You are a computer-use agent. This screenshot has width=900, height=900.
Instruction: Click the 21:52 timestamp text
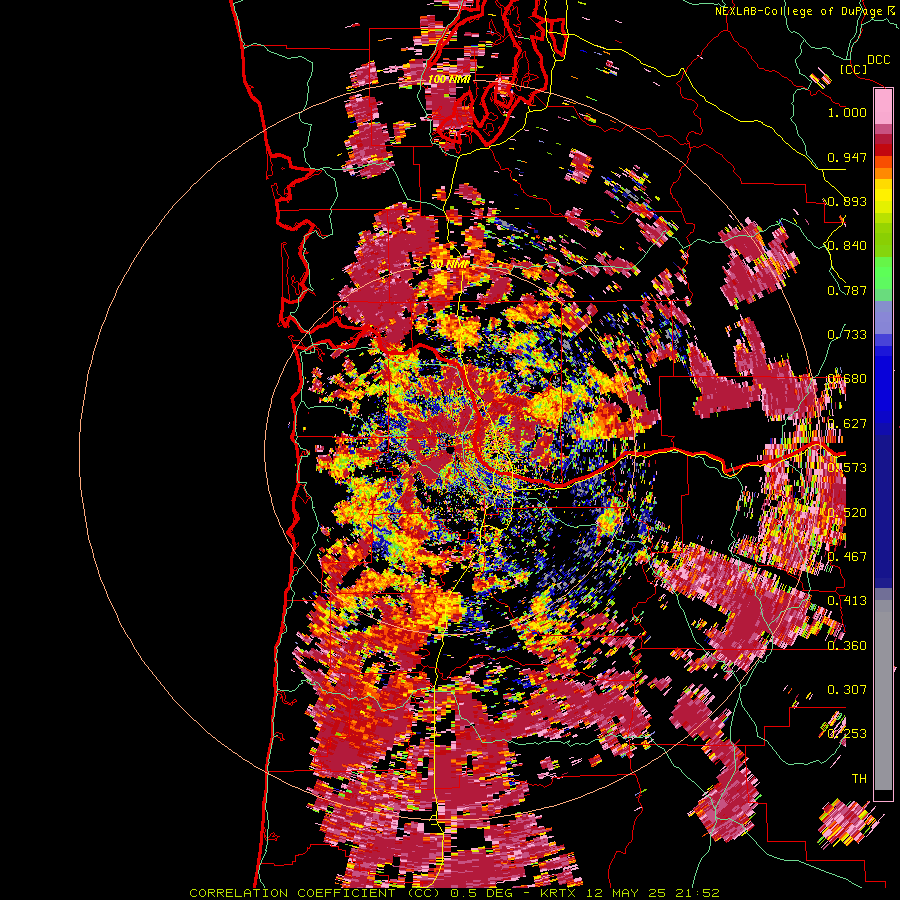[698, 893]
